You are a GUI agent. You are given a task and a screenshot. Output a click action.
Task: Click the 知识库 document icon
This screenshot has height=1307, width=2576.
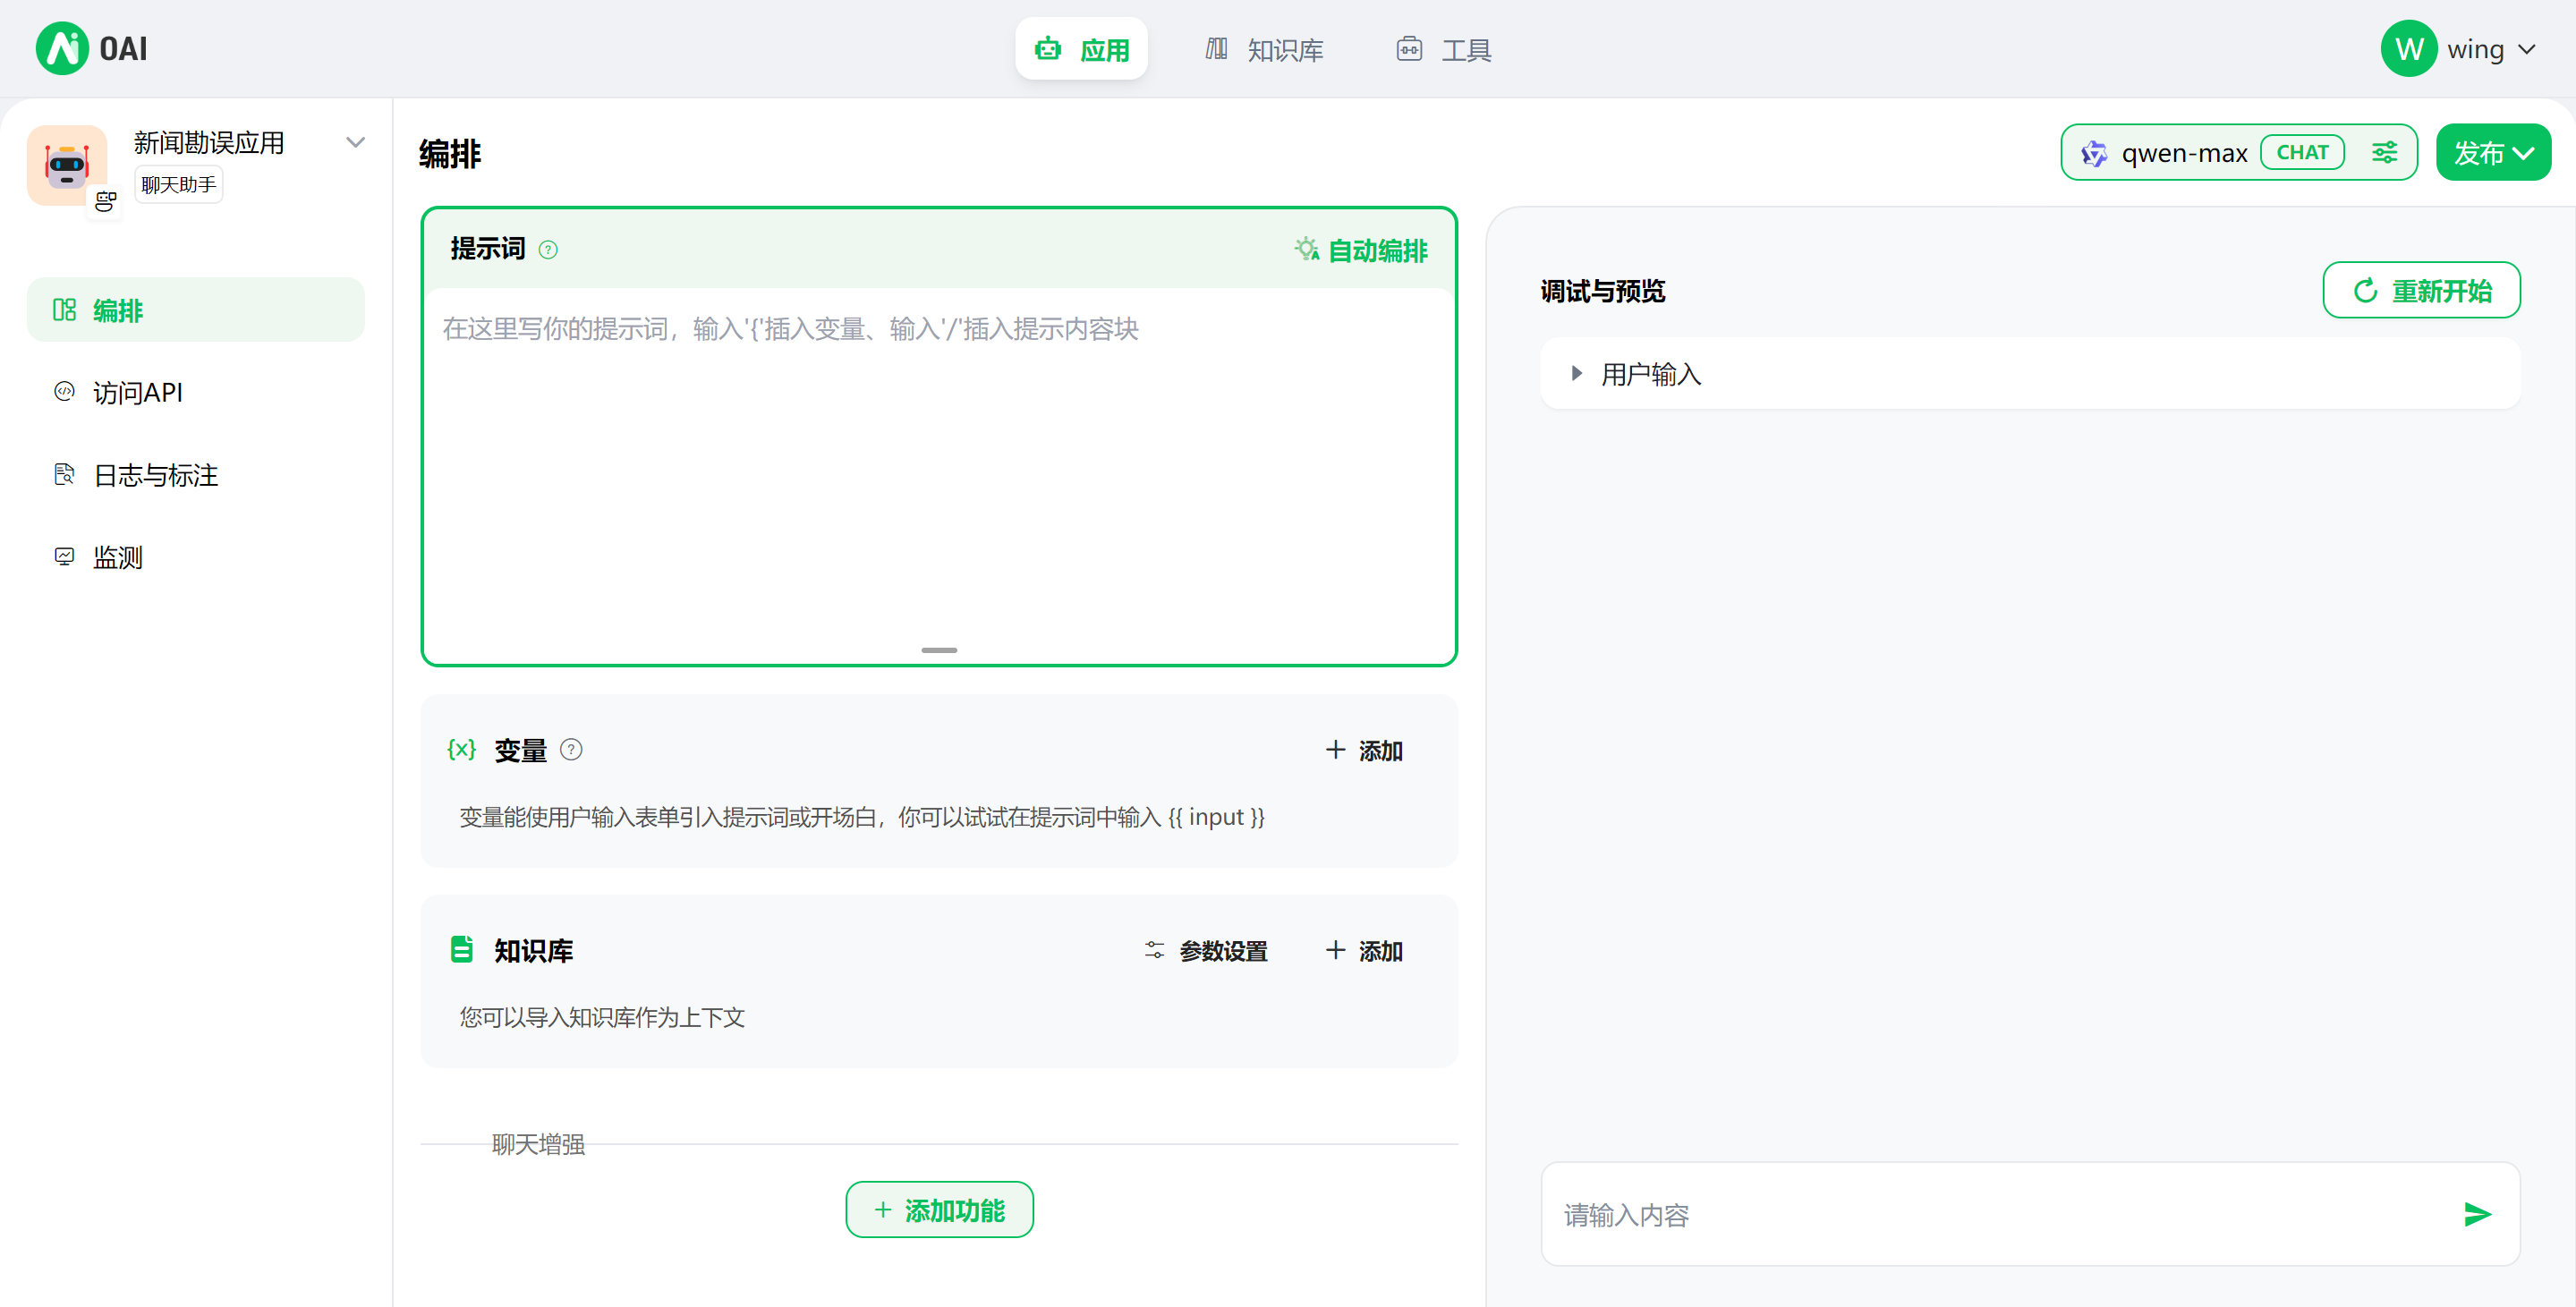coord(461,949)
